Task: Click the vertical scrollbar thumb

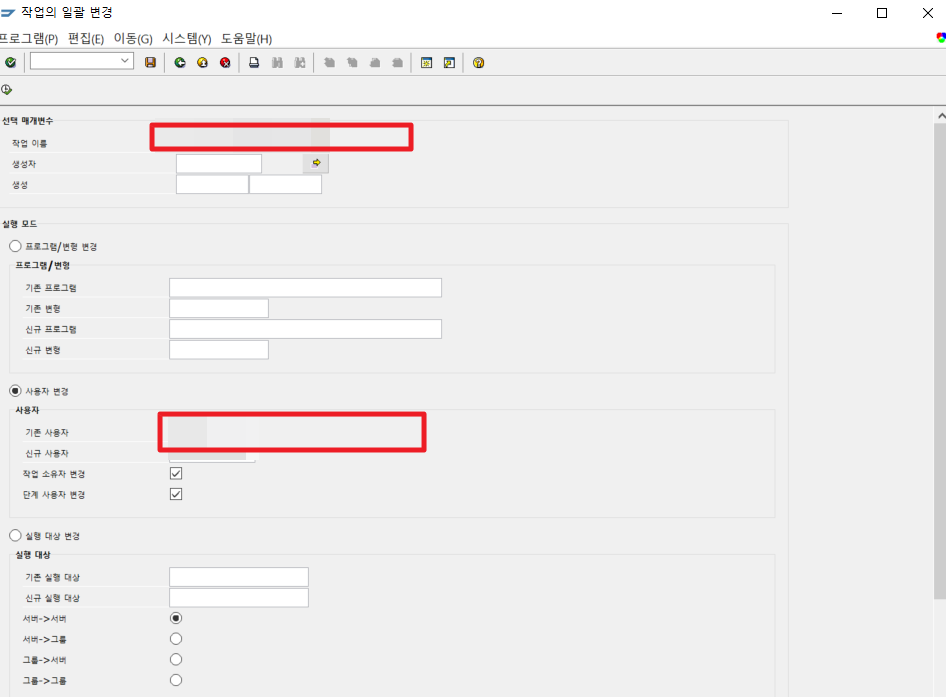Action: [x=940, y=361]
